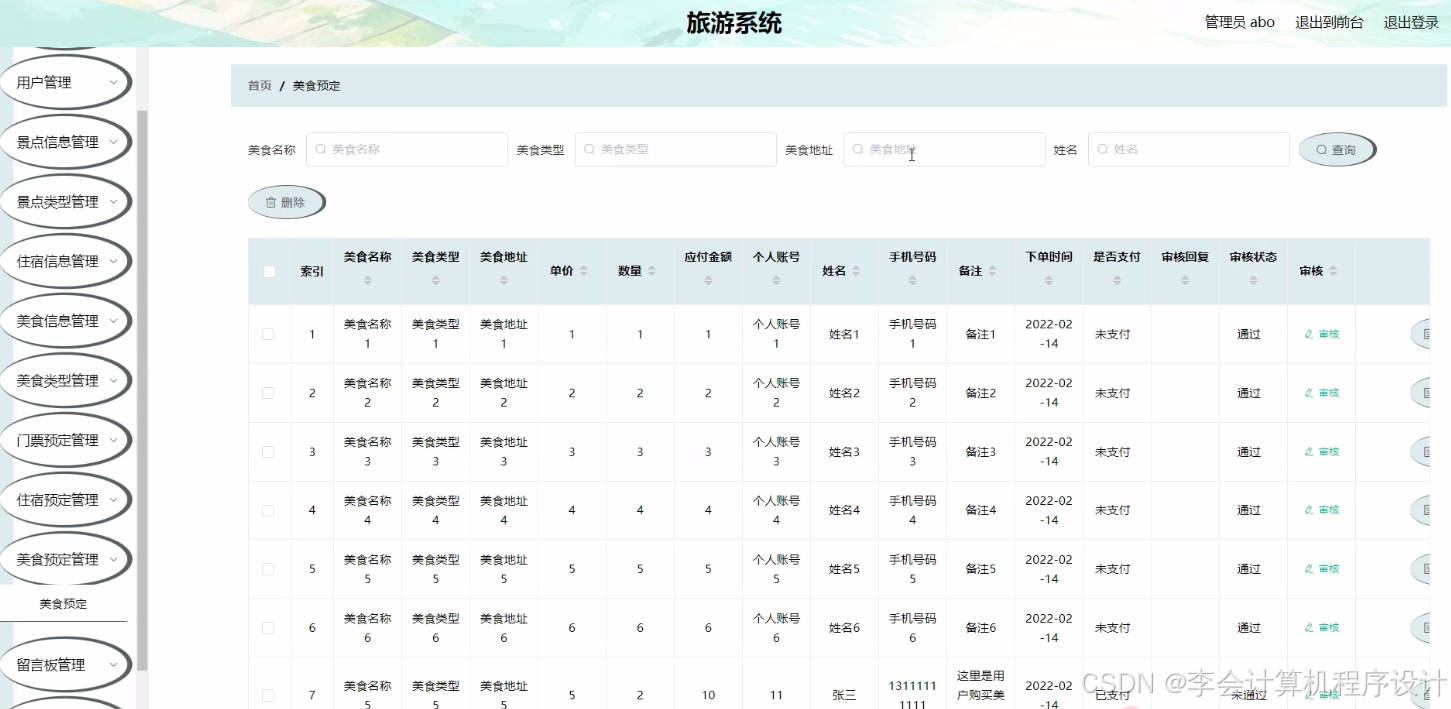Expand 美食类型管理 sidebar menu
This screenshot has width=1451, height=709.
(66, 381)
